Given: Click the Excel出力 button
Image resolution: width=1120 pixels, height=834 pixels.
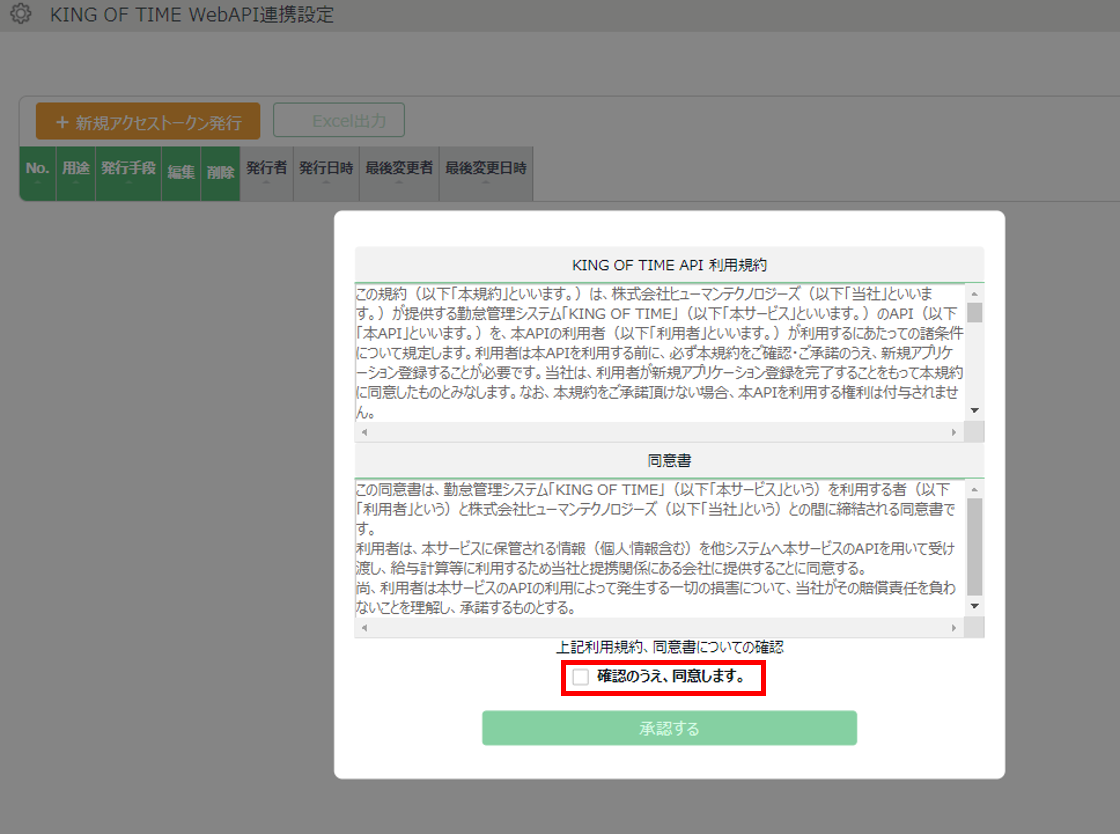Looking at the screenshot, I should (339, 120).
